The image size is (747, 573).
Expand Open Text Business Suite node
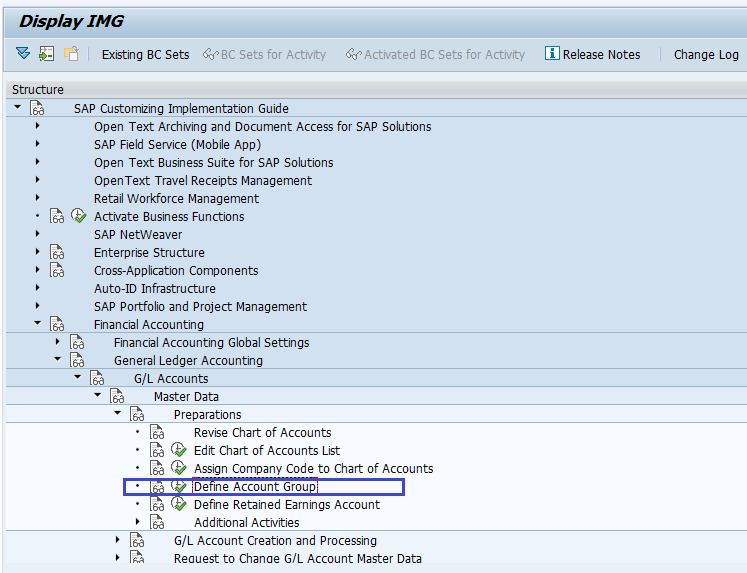(x=38, y=162)
